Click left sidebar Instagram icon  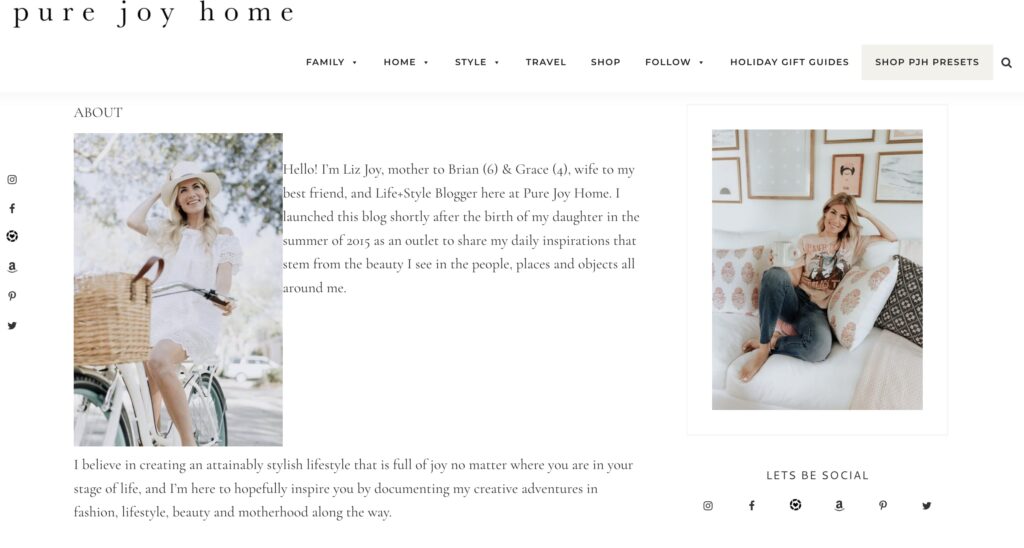coord(12,180)
